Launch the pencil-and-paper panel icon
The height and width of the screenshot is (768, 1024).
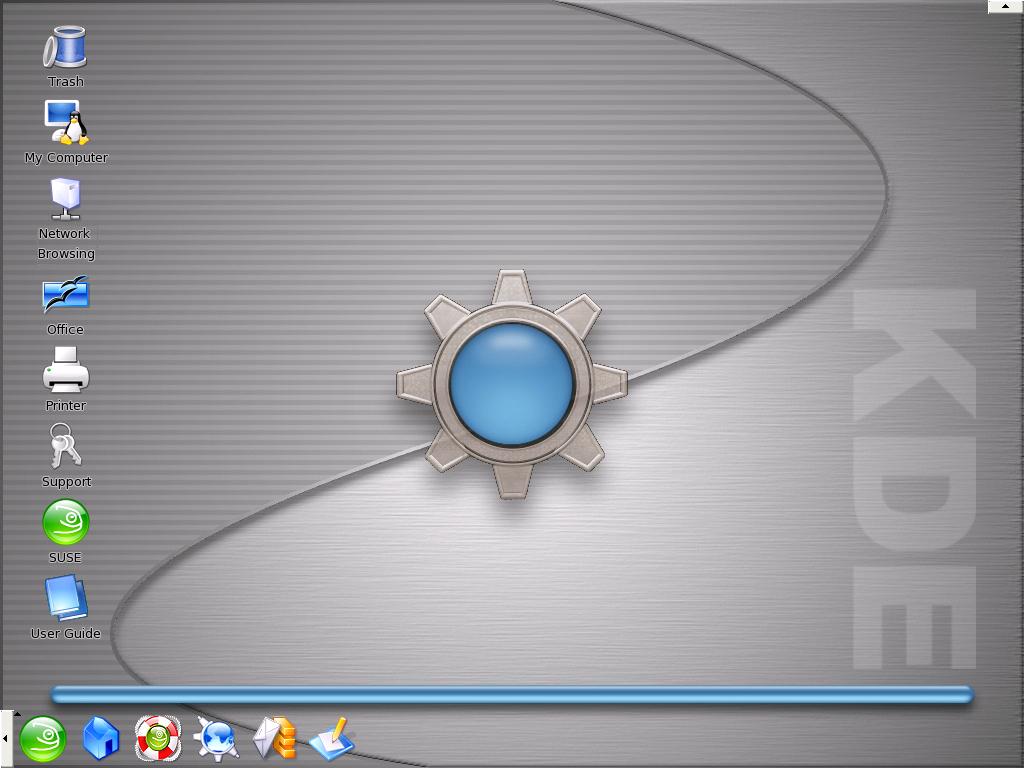pyautogui.click(x=332, y=739)
